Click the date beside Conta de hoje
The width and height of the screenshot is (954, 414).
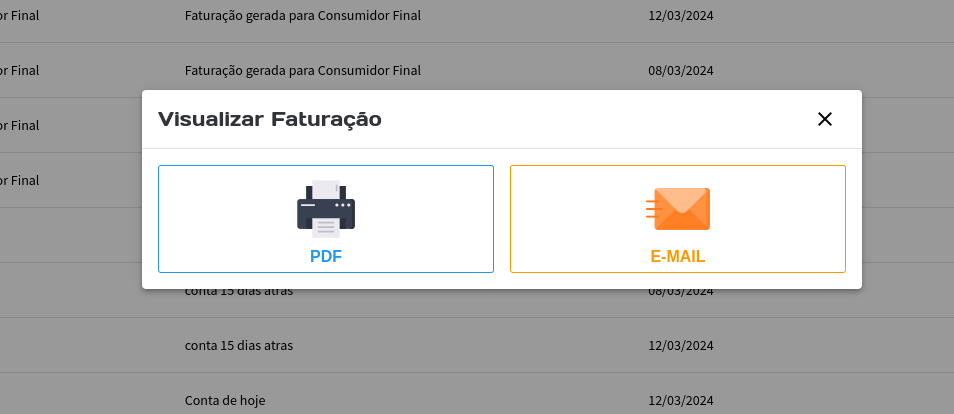[x=681, y=400]
